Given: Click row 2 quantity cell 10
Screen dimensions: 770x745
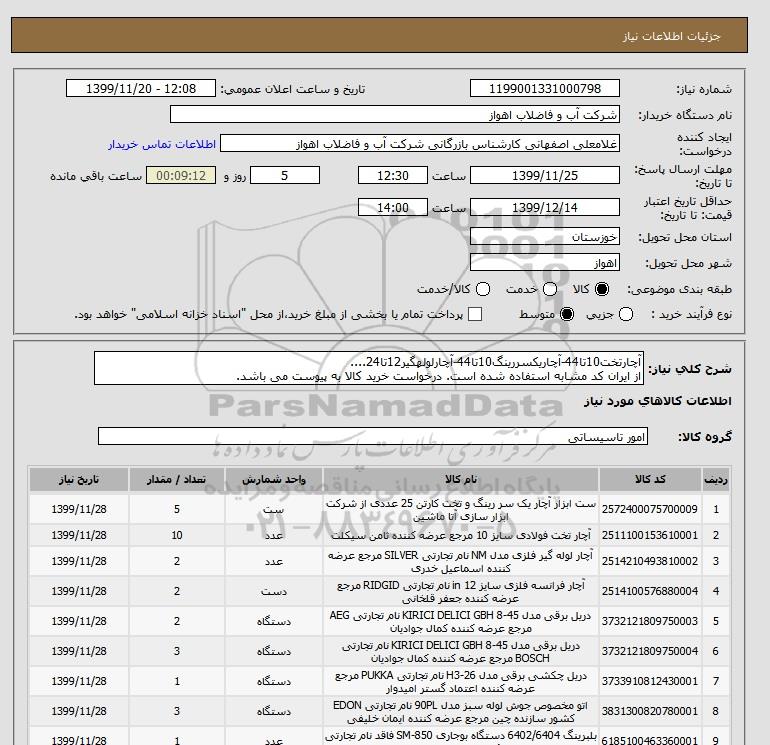Looking at the screenshot, I should (177, 535).
